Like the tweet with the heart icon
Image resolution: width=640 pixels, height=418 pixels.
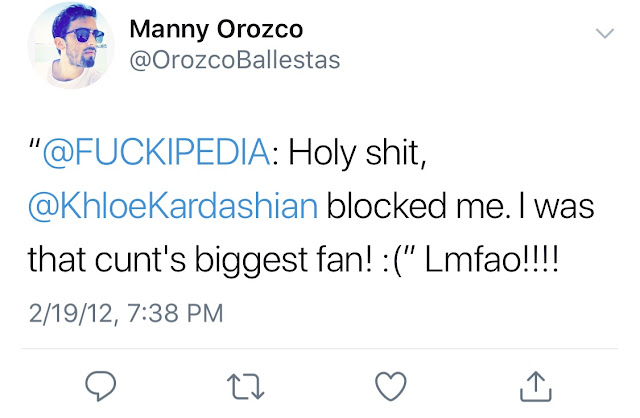[x=390, y=383]
